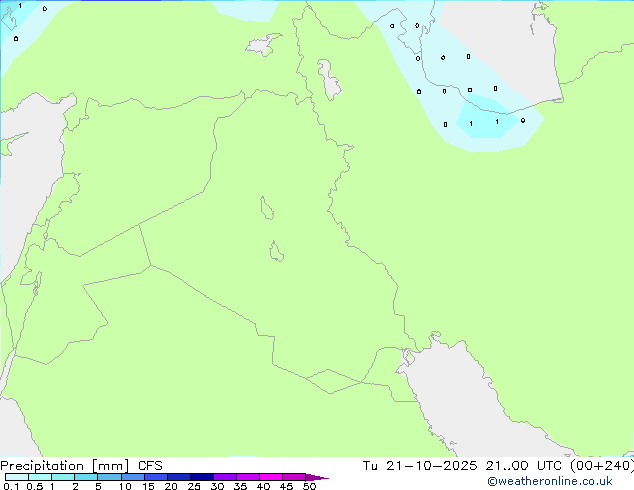Click the '0.5' legend label
The width and height of the screenshot is (634, 490).
(x=34, y=486)
